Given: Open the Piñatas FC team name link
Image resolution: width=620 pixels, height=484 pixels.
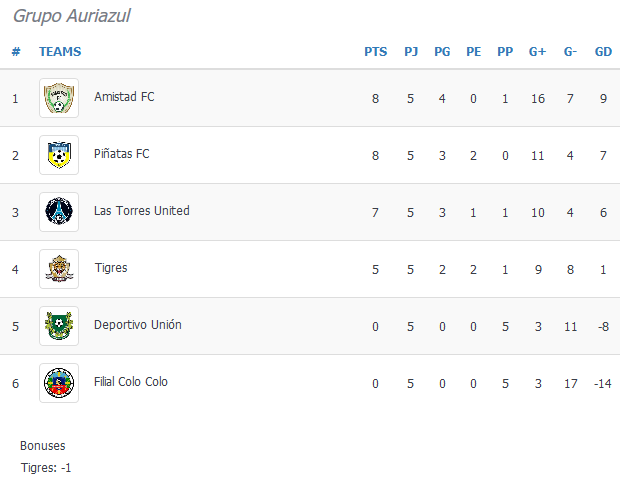Looking at the screenshot, I should click(122, 154).
